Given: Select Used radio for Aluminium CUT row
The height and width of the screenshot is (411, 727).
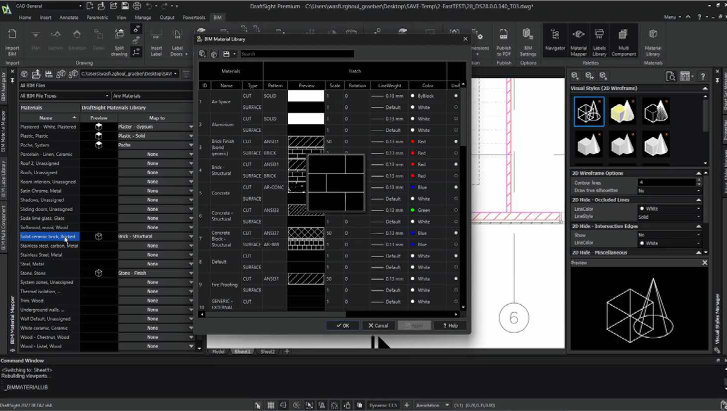Looking at the screenshot, I should (456, 119).
